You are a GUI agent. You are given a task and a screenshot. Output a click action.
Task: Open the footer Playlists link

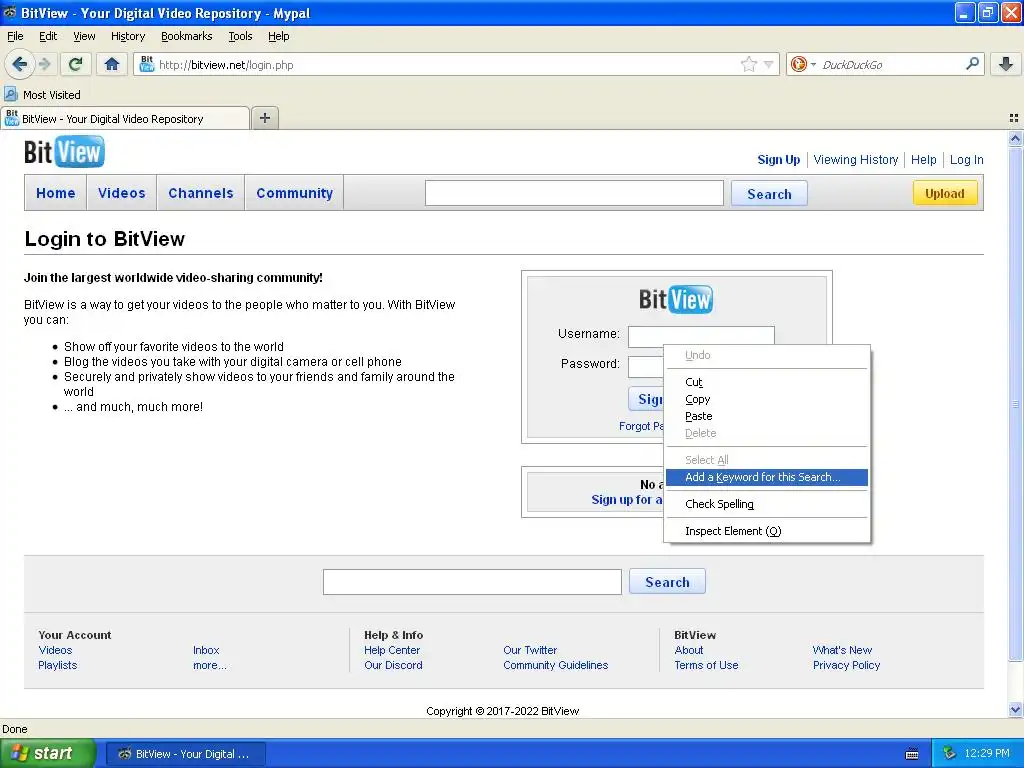pos(57,665)
